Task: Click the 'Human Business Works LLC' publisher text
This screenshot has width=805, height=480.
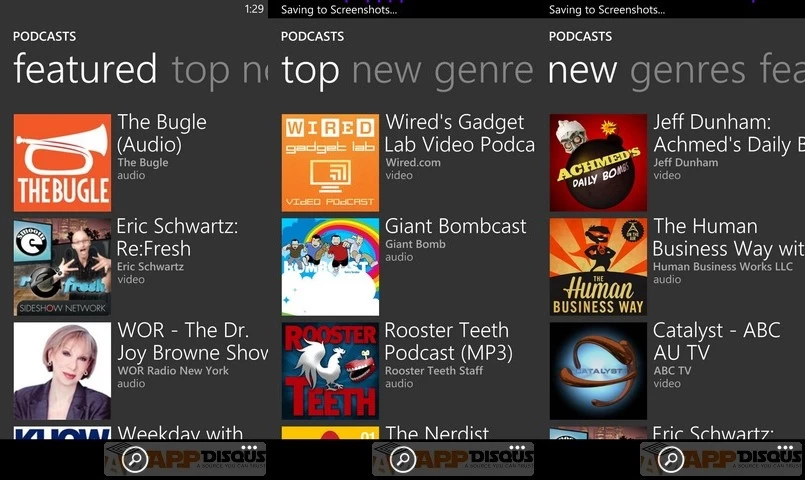Action: (x=723, y=266)
